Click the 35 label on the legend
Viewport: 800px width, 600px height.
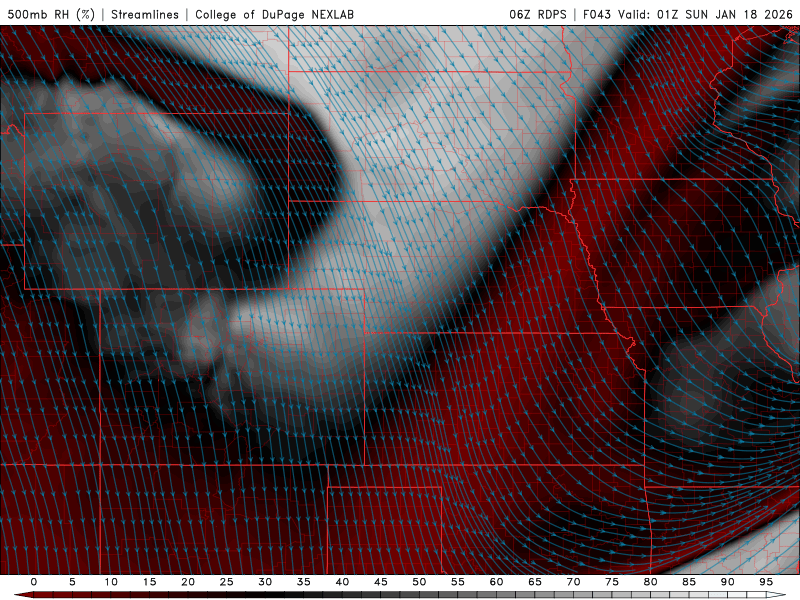pos(304,582)
